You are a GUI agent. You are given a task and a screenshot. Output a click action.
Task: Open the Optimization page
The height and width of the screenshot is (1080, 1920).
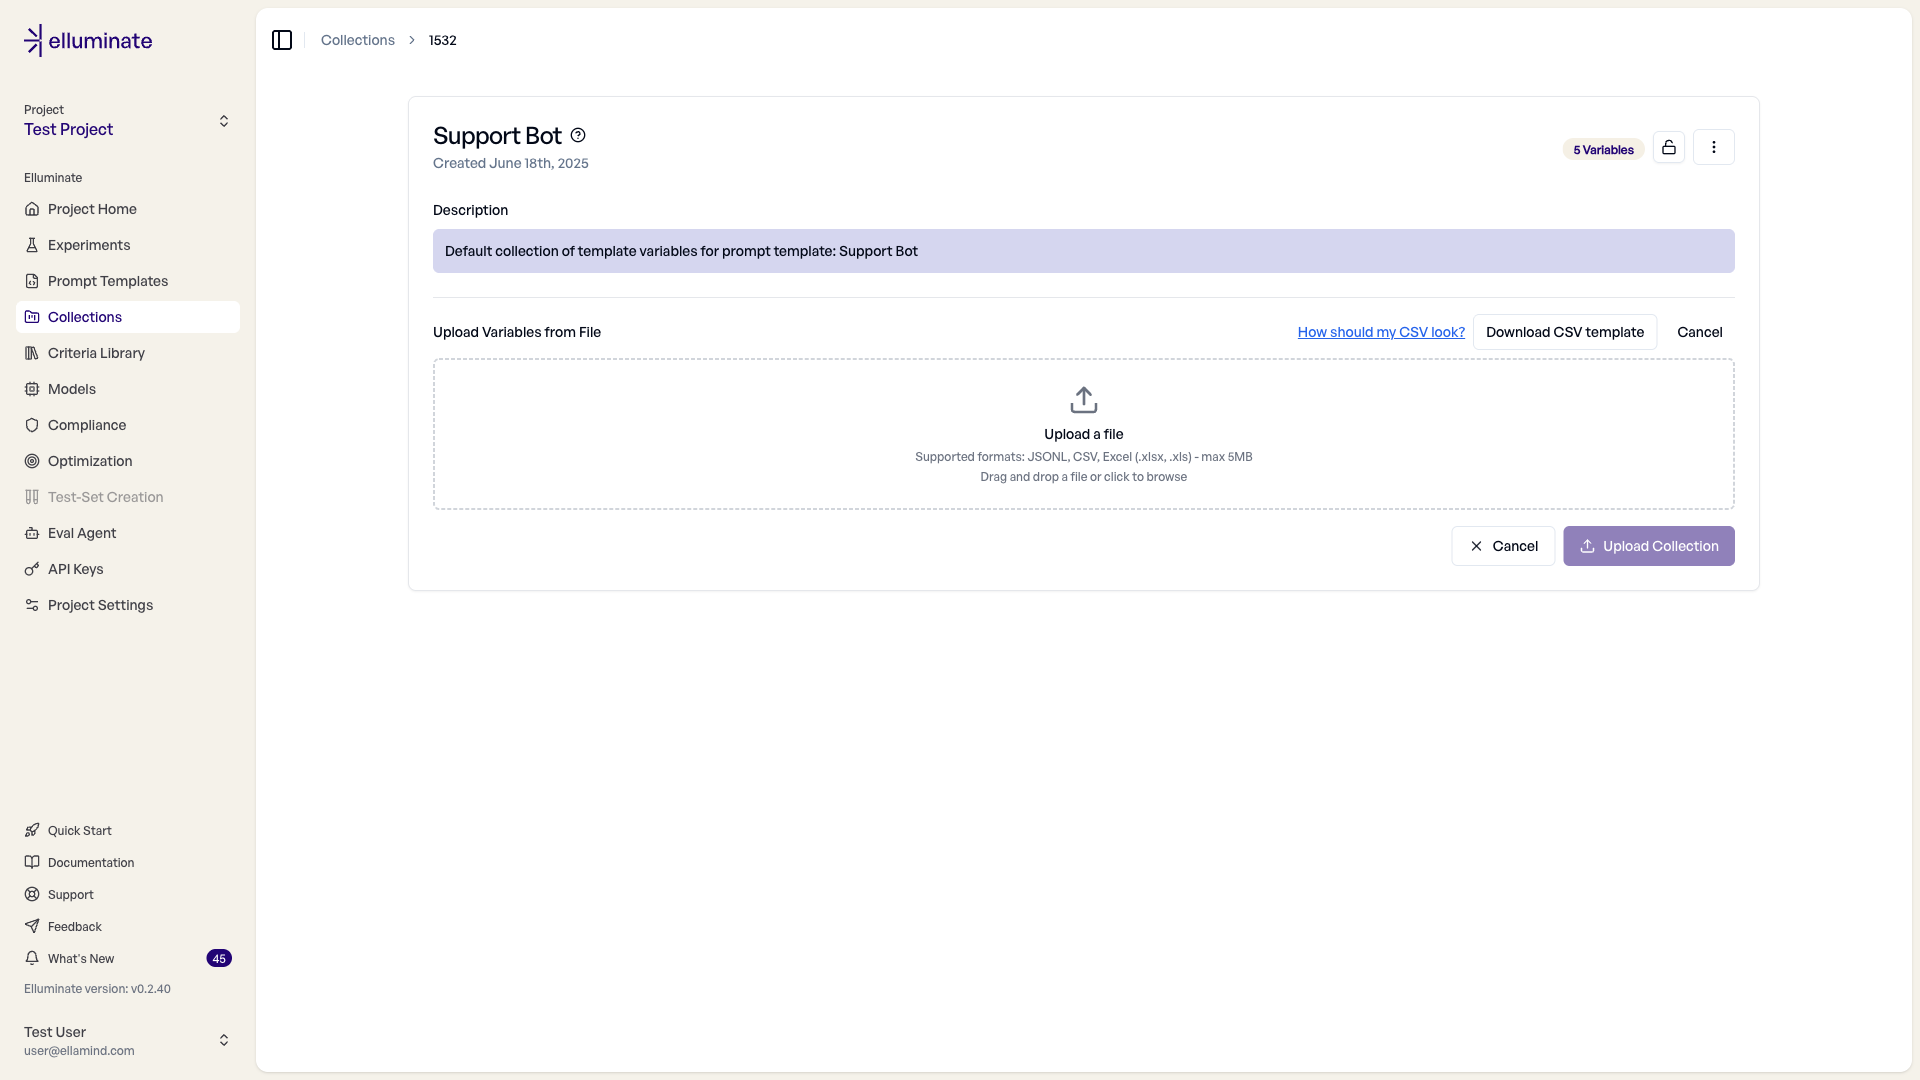click(90, 461)
